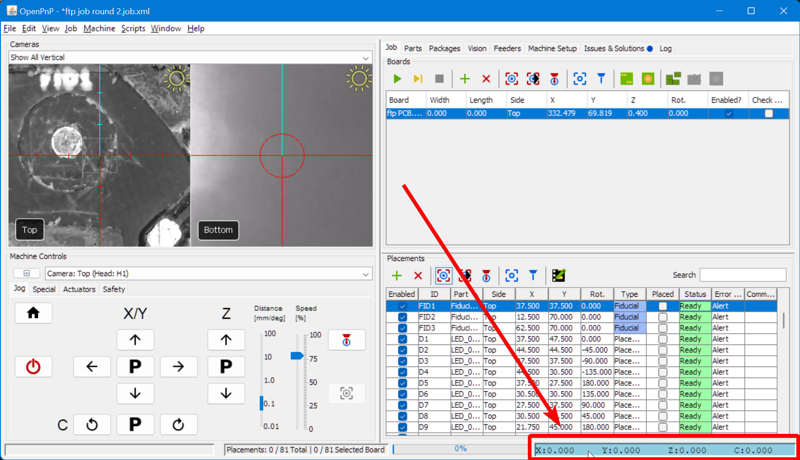The height and width of the screenshot is (460, 800).
Task: Remove board with red X in Boards
Action: pyautogui.click(x=486, y=79)
